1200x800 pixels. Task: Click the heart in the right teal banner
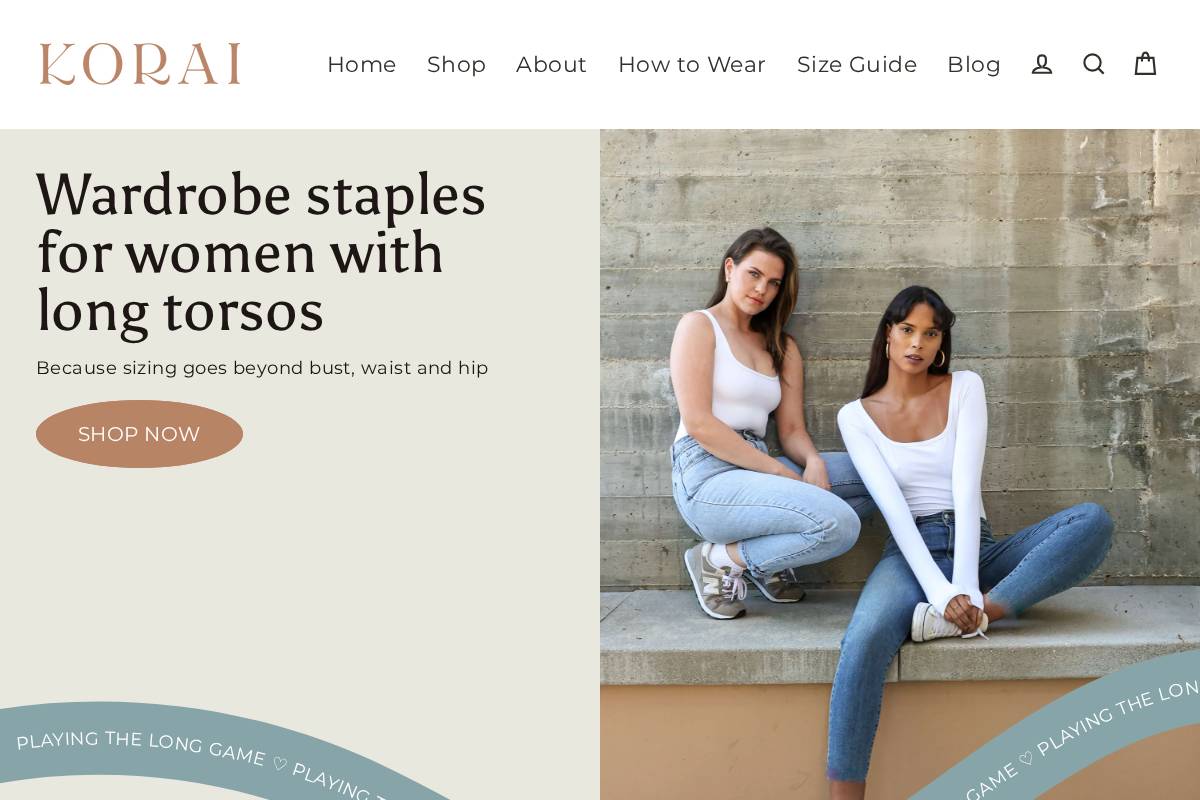click(1026, 759)
